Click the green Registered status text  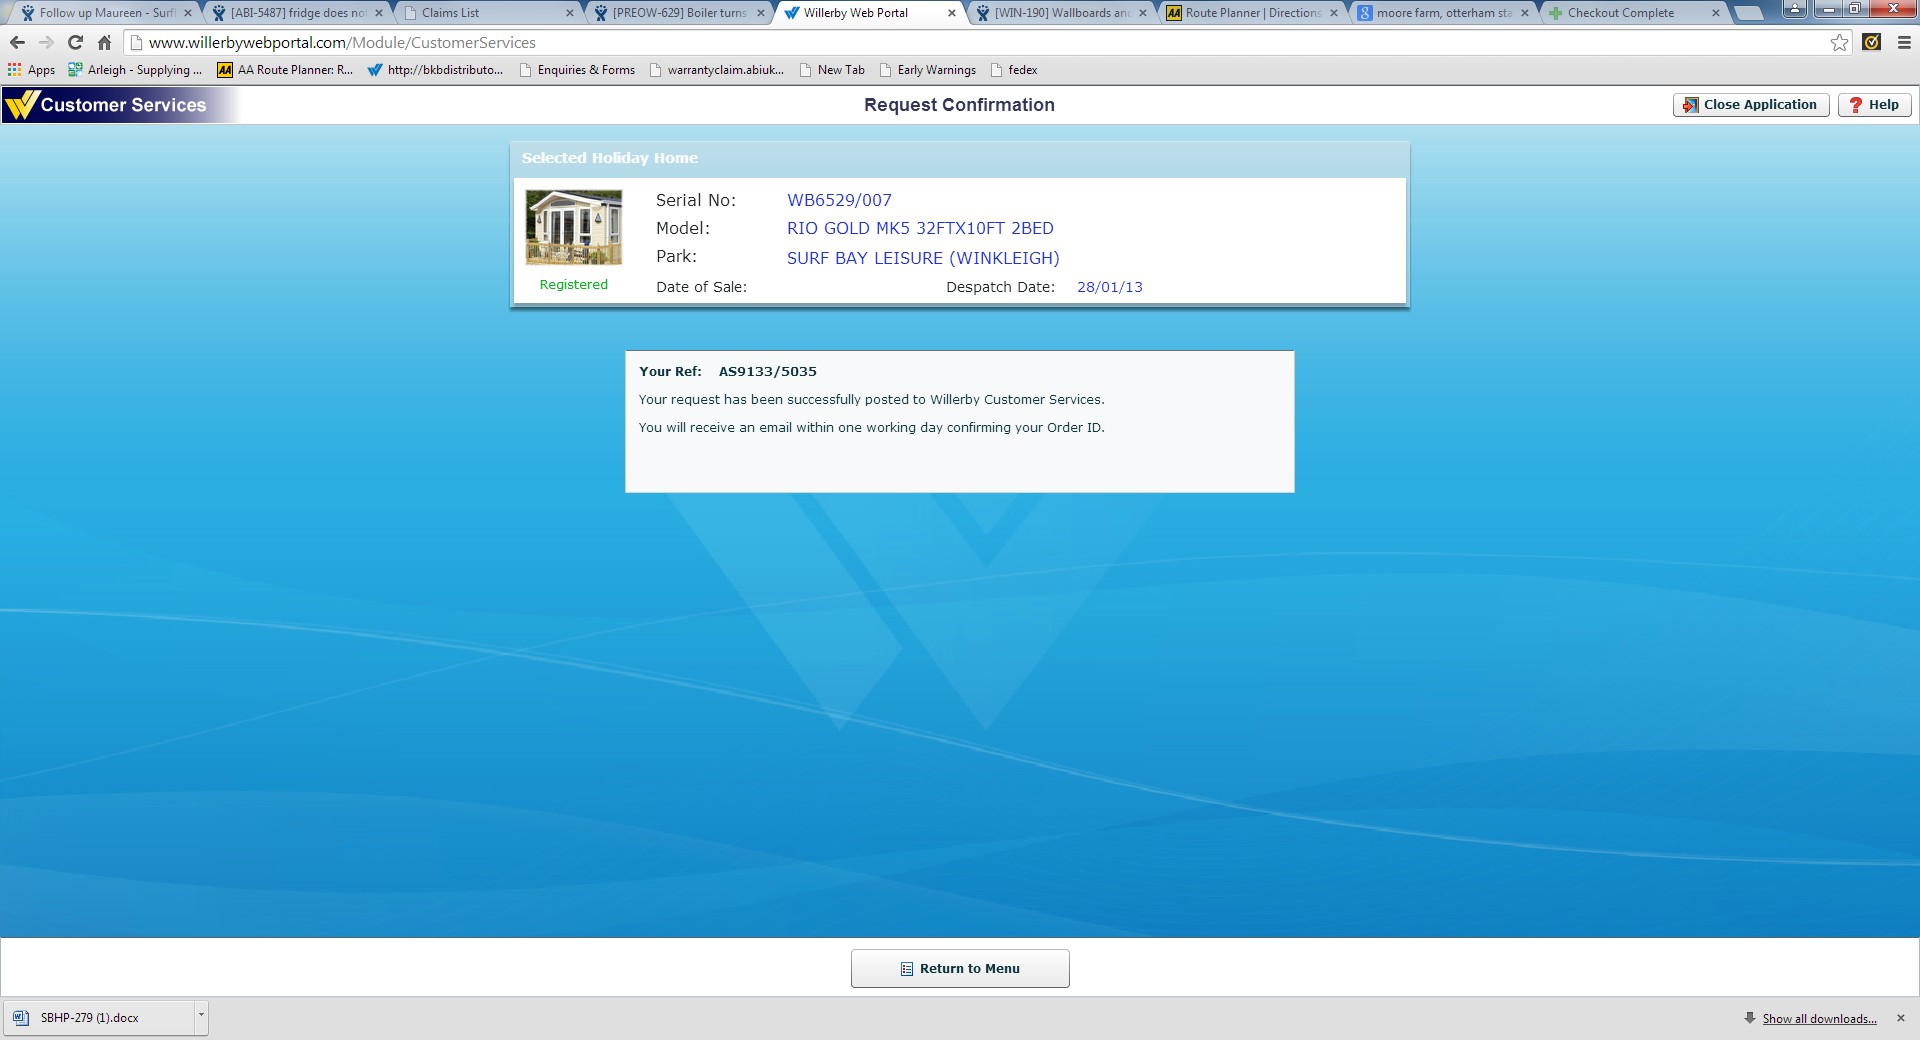(574, 284)
